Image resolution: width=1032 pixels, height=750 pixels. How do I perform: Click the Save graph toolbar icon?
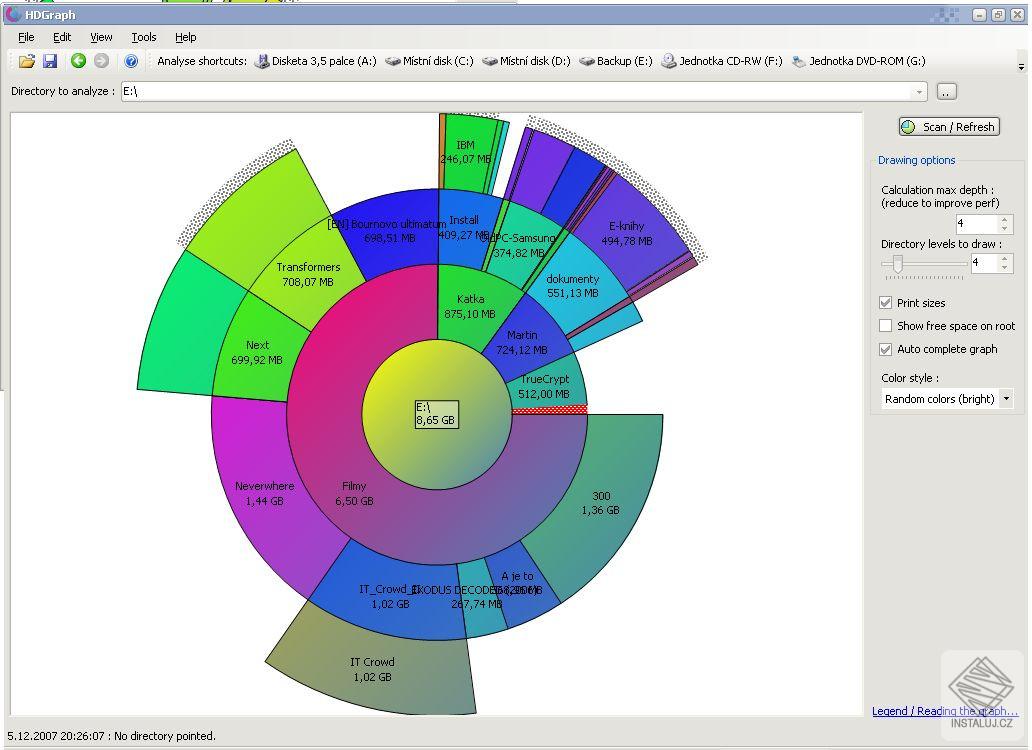(50, 61)
